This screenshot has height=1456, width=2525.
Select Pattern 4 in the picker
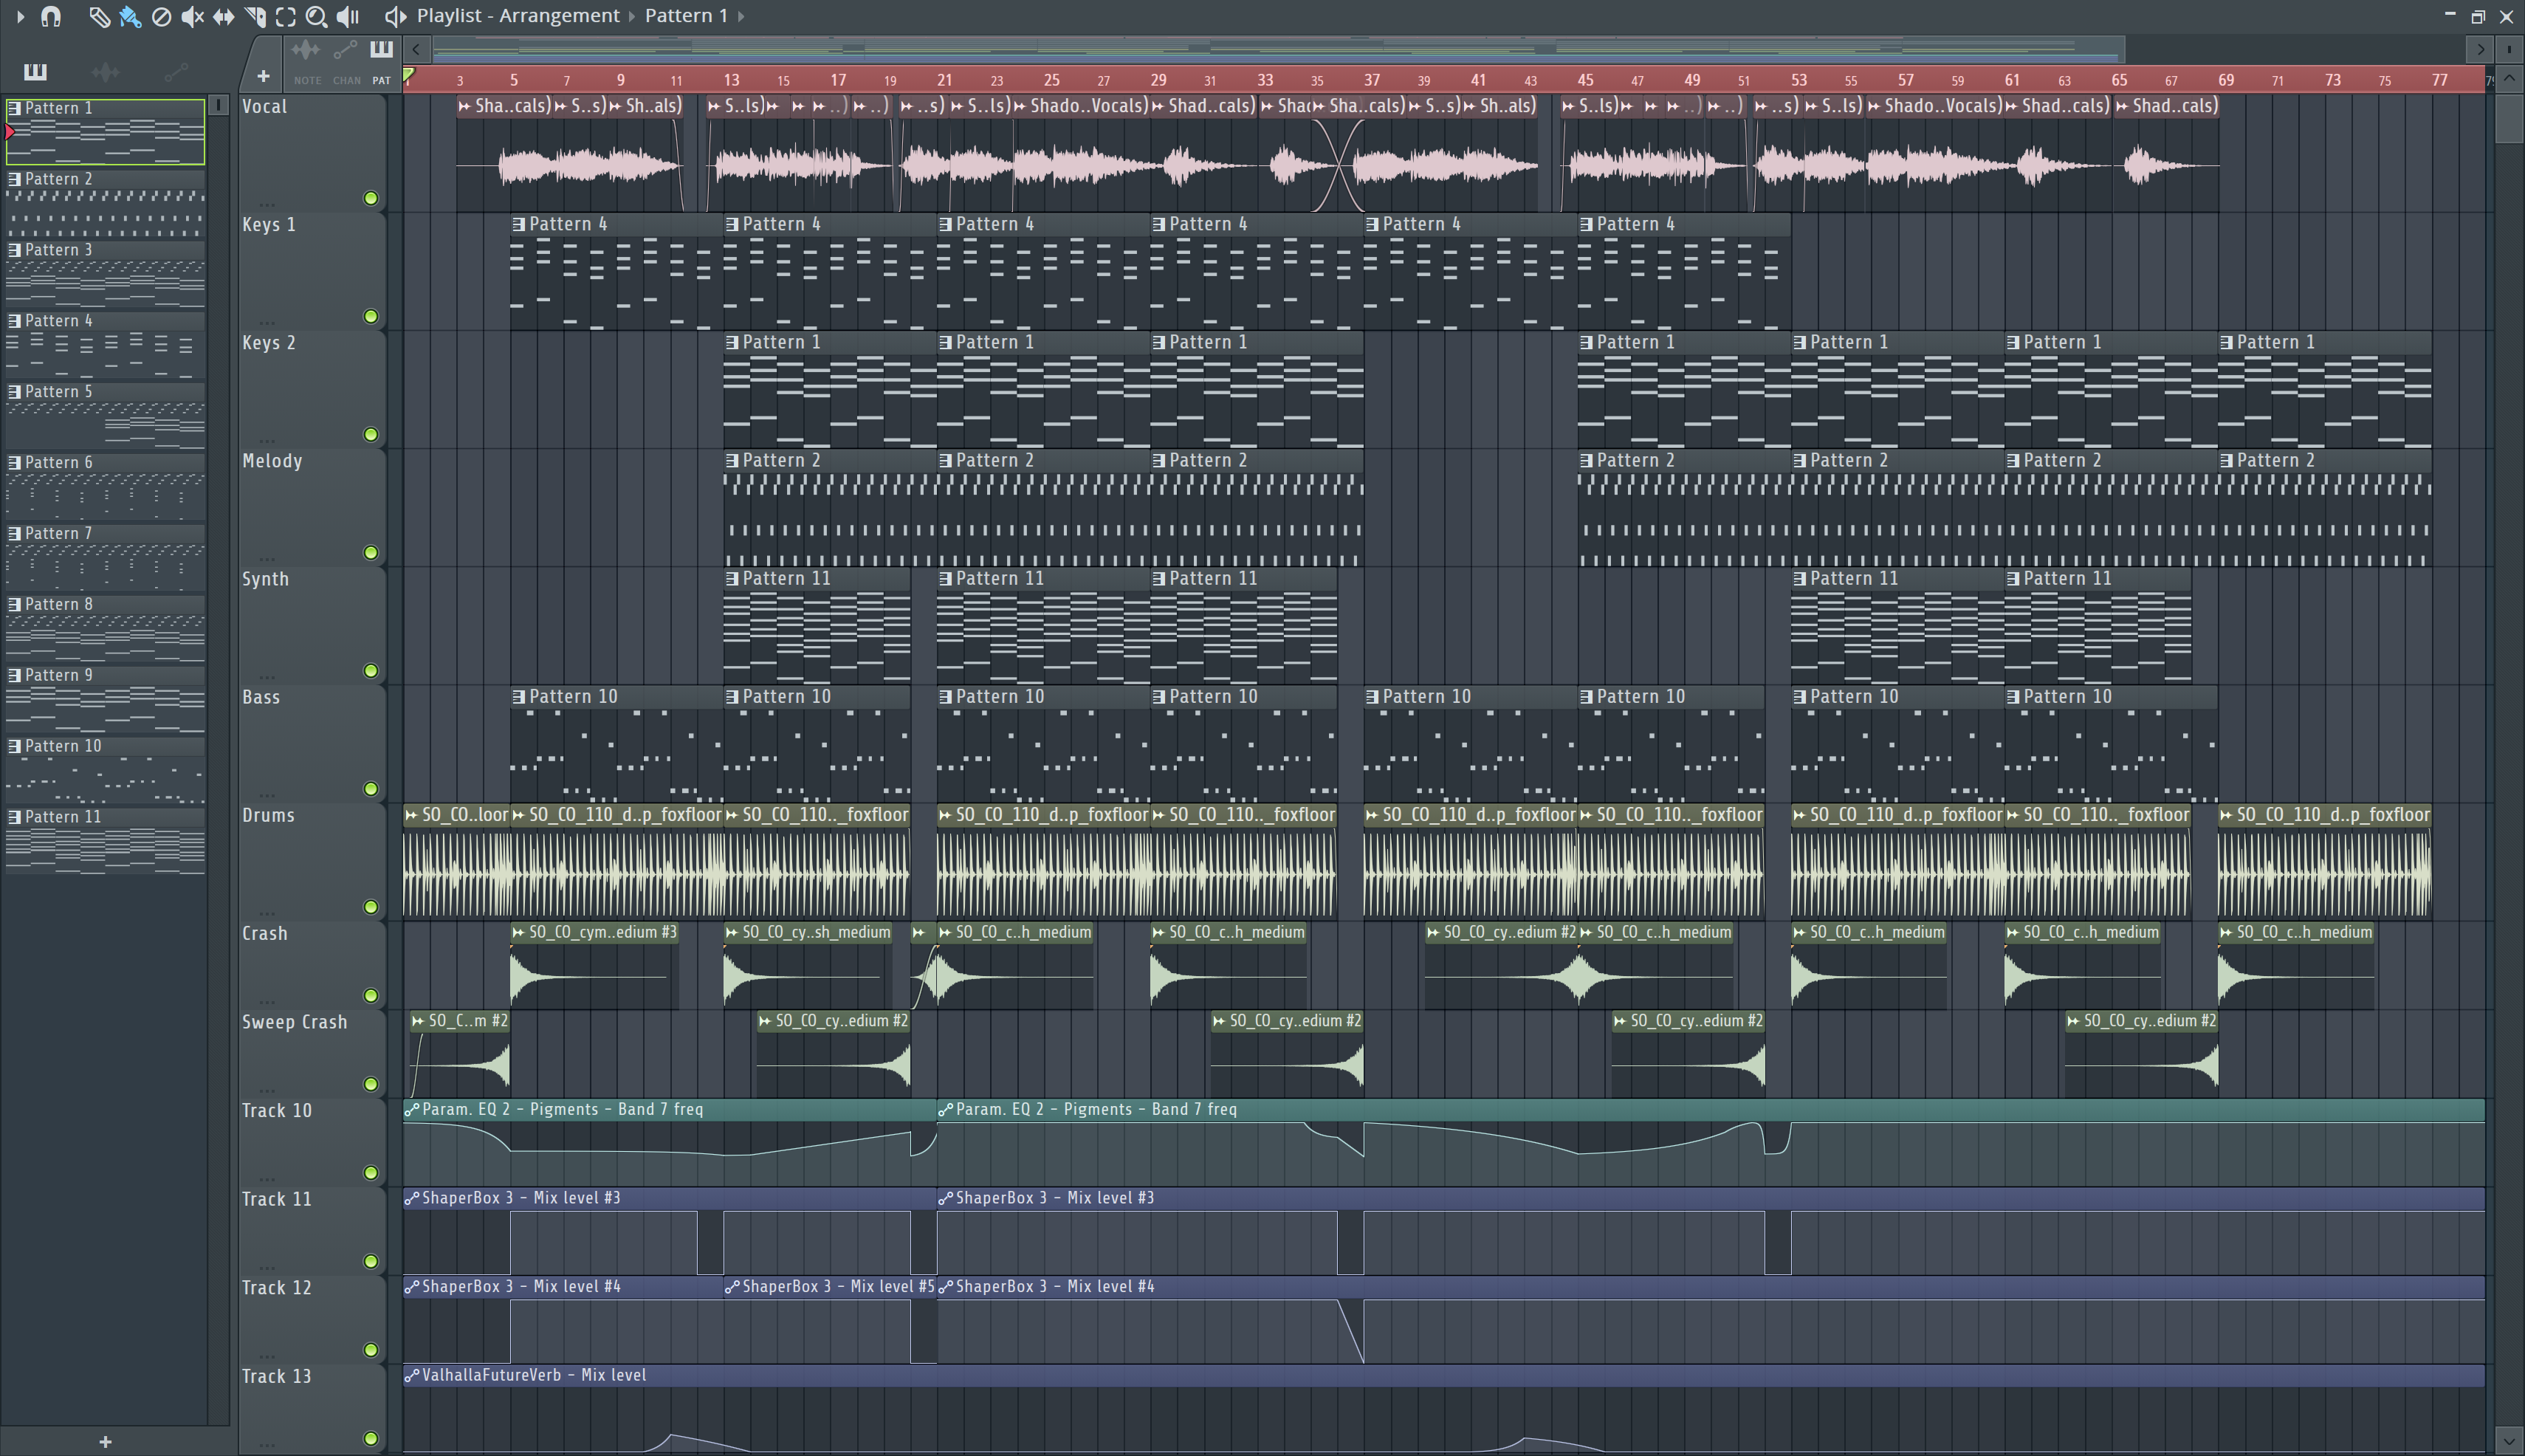click(x=105, y=344)
